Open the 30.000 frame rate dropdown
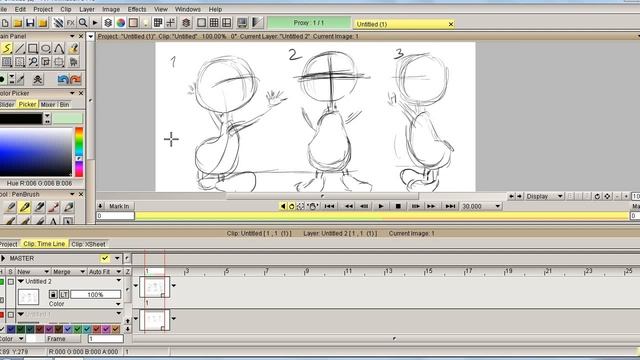This screenshot has height=360, width=640. pyautogui.click(x=481, y=207)
